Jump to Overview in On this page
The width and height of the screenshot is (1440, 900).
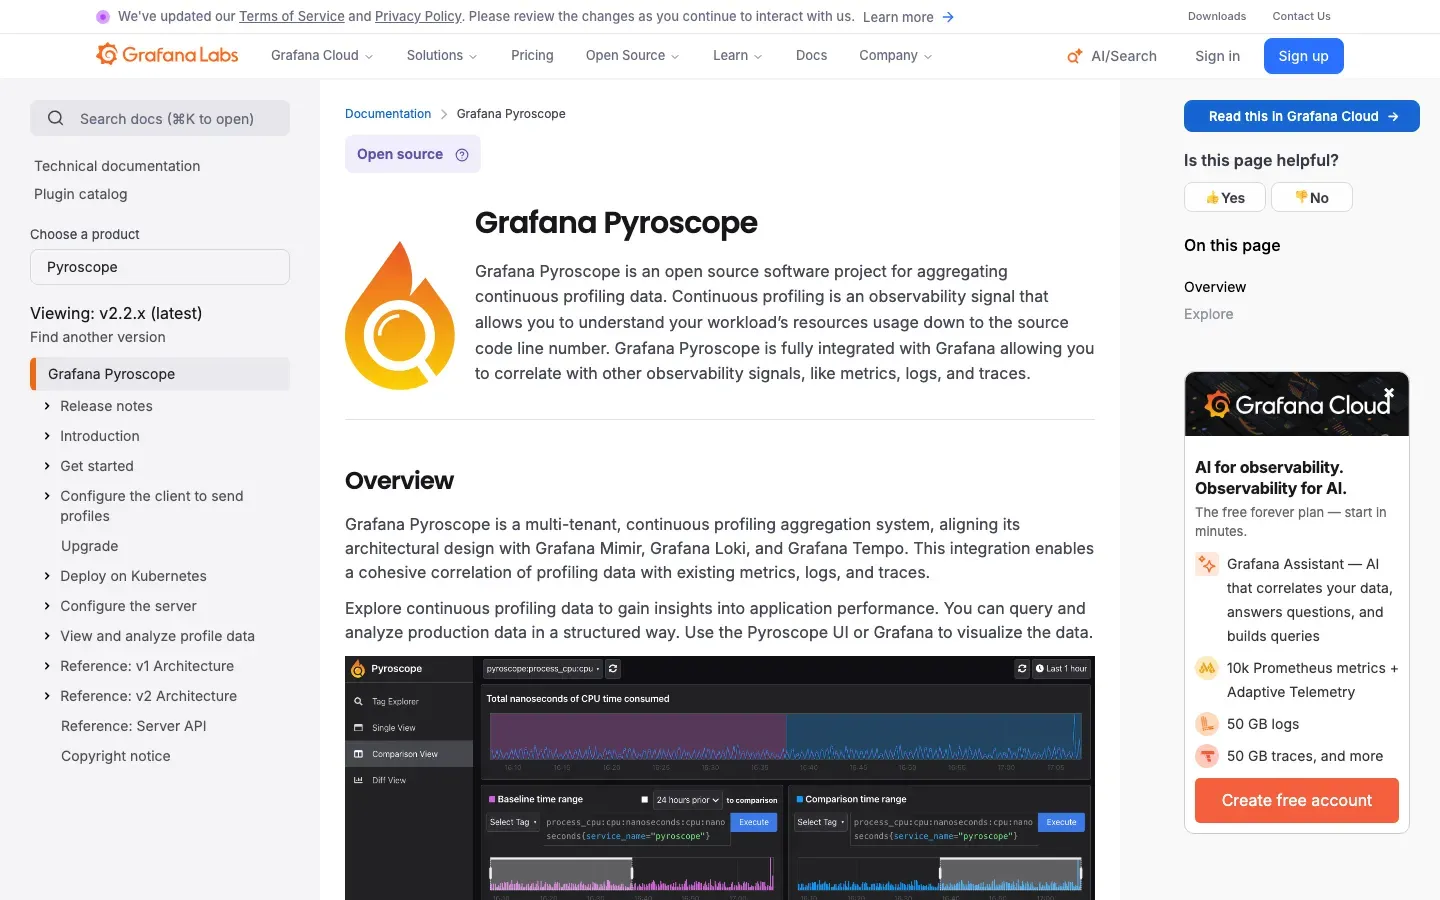pos(1215,287)
